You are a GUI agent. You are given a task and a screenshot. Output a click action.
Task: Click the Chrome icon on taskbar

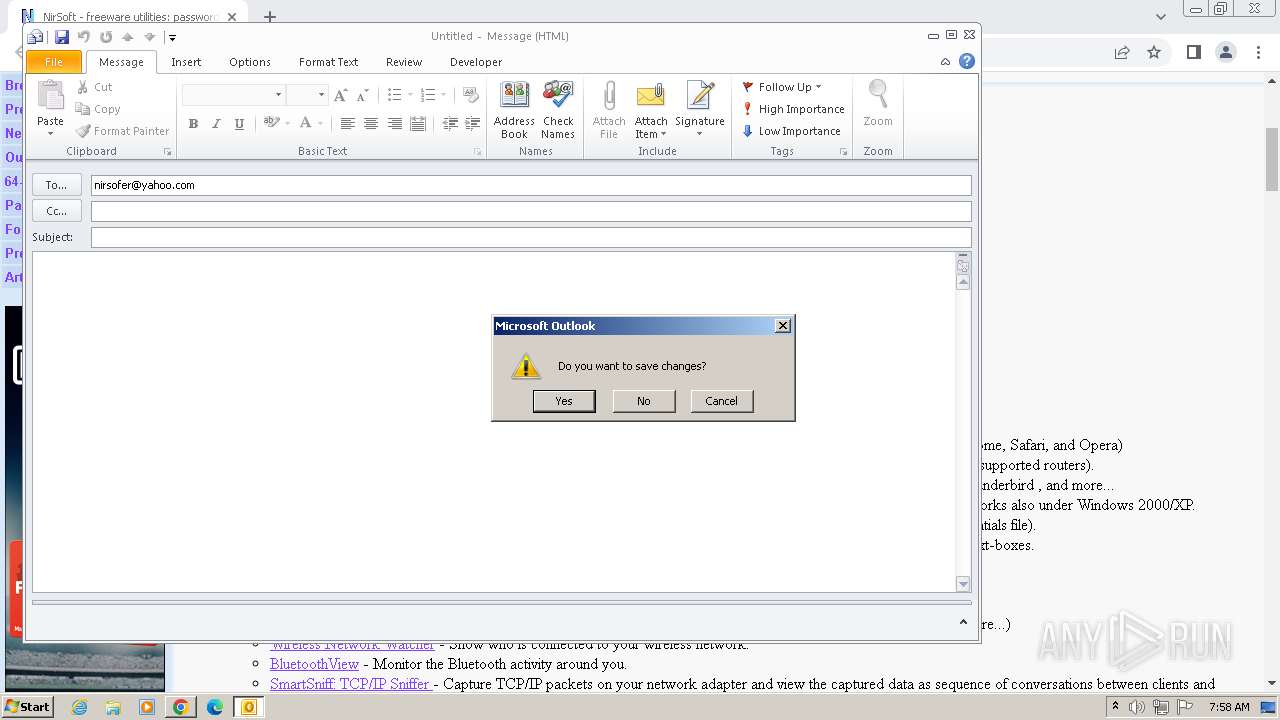(181, 707)
